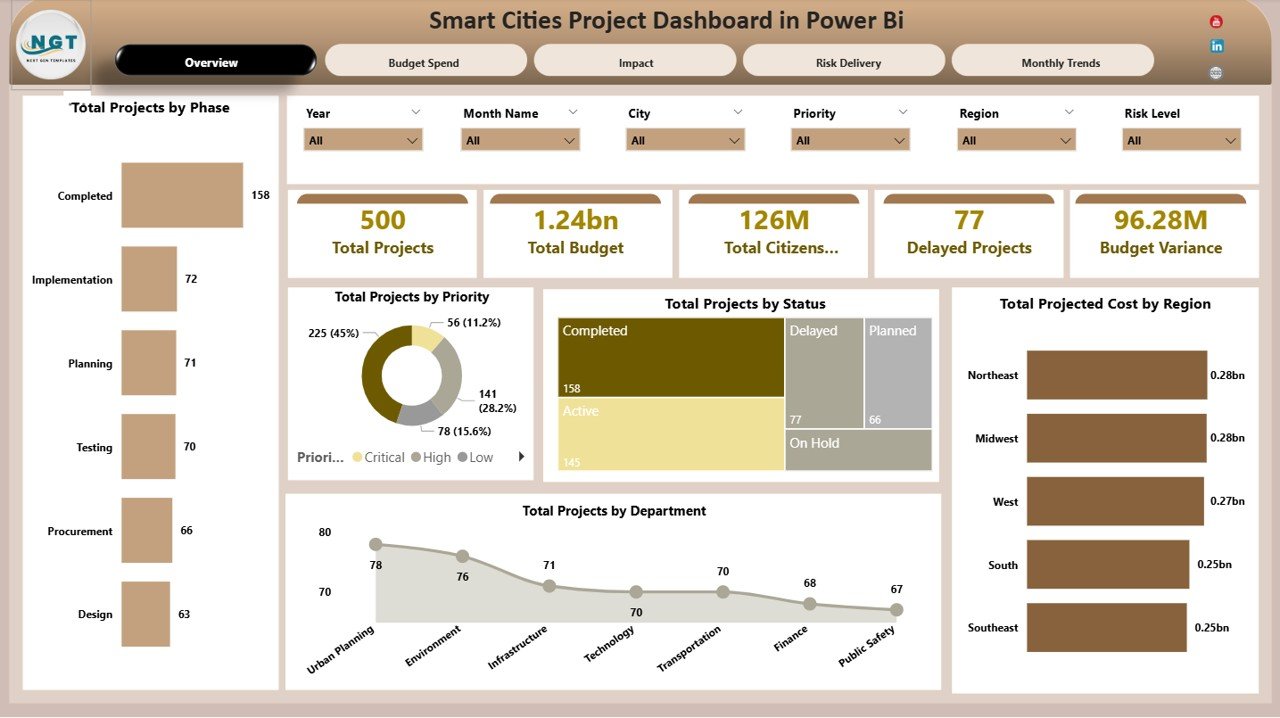
Task: Switch to the Monthly Trends page
Action: point(1054,61)
